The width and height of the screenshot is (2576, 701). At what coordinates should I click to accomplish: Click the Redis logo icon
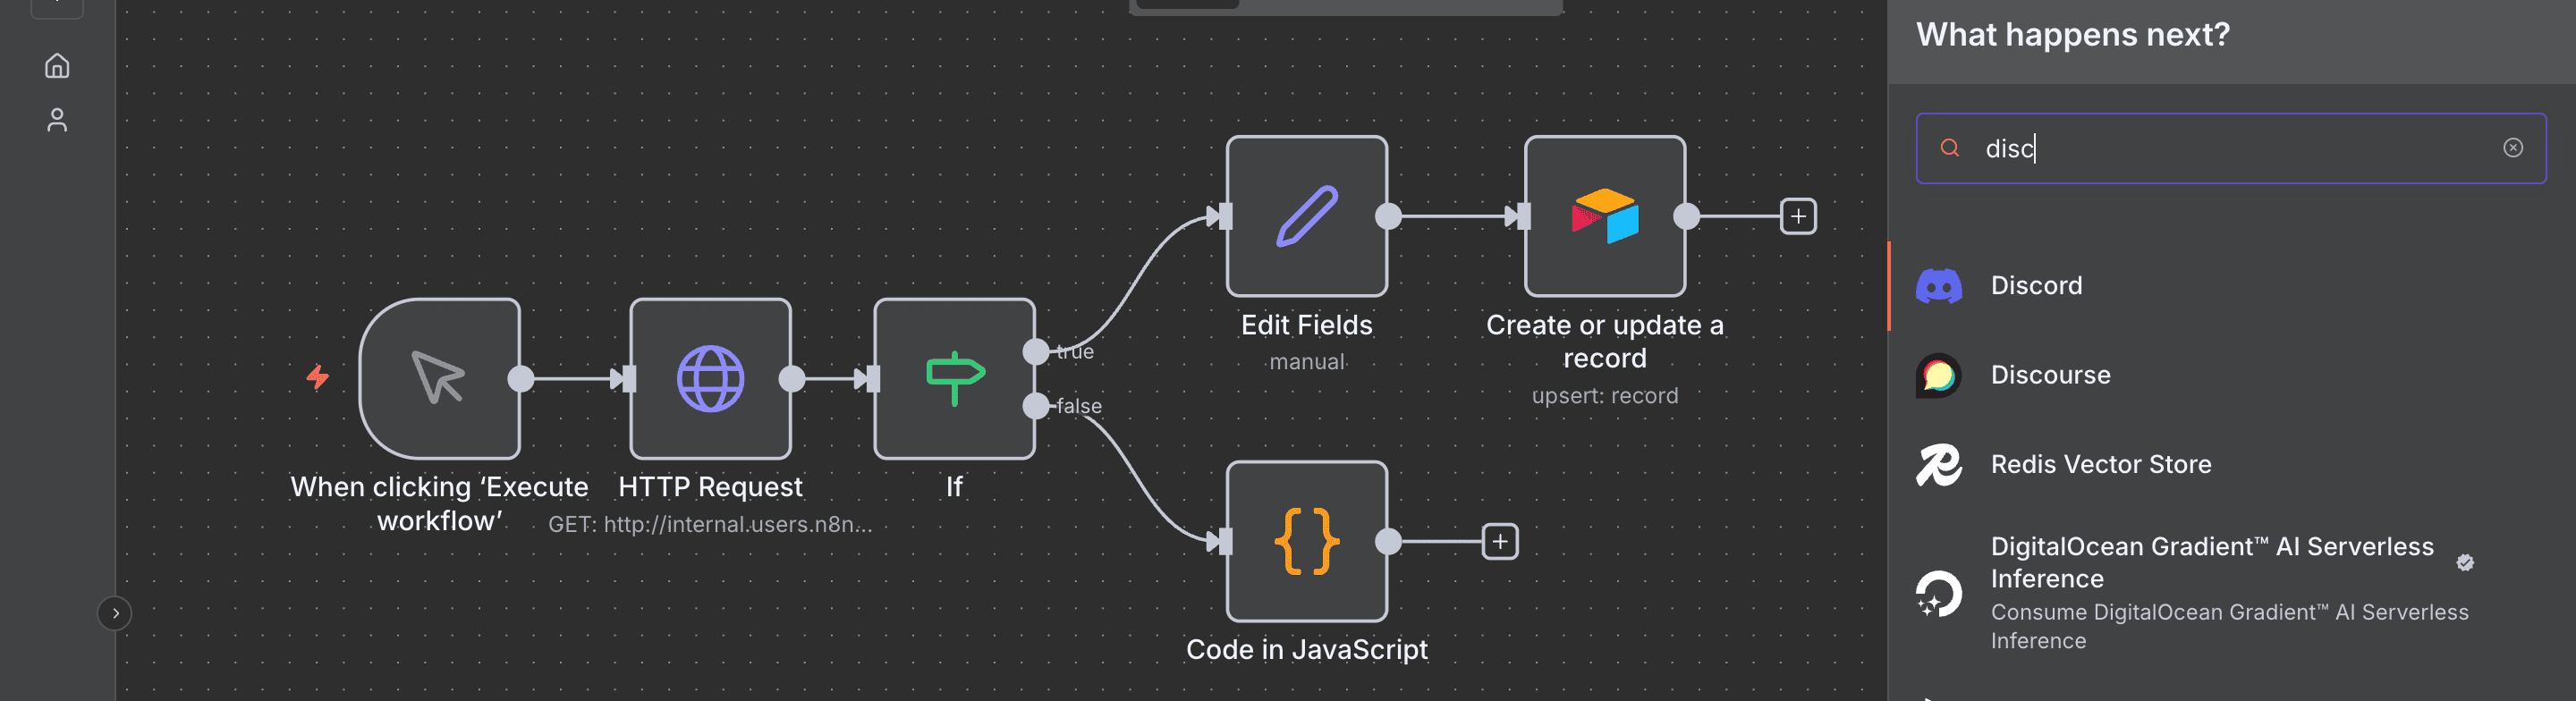click(x=1938, y=464)
